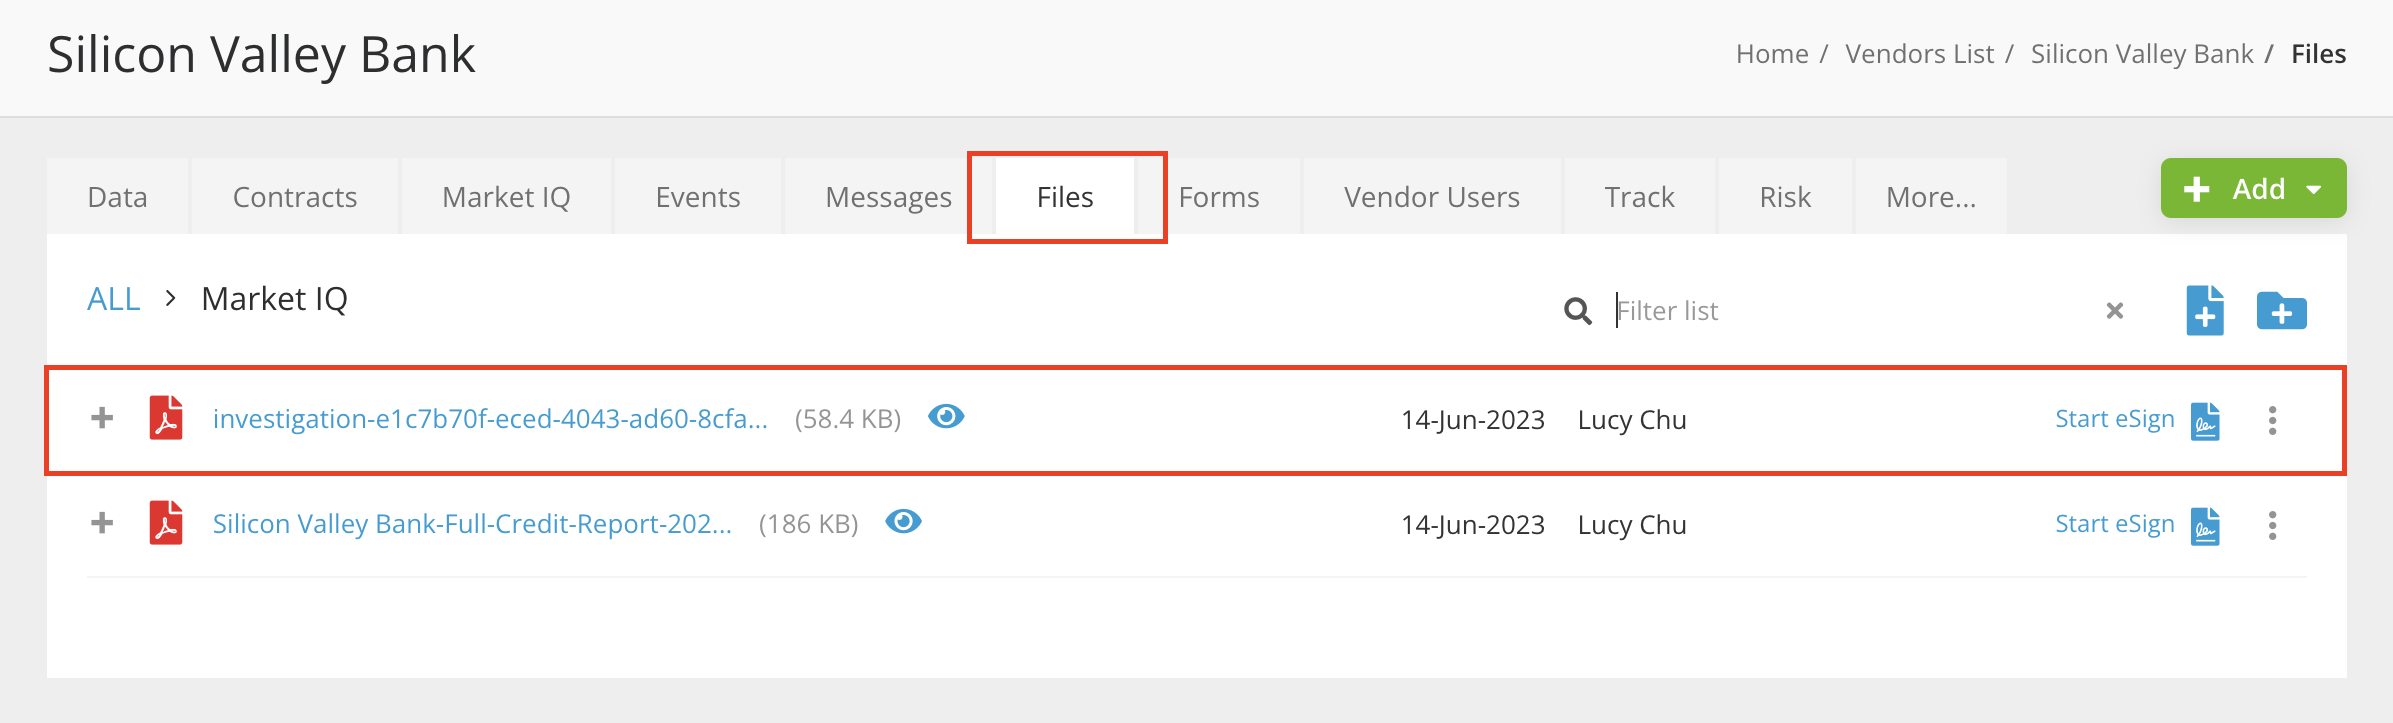Open the More... tab menu
The image size is (2393, 723).
tap(1930, 197)
